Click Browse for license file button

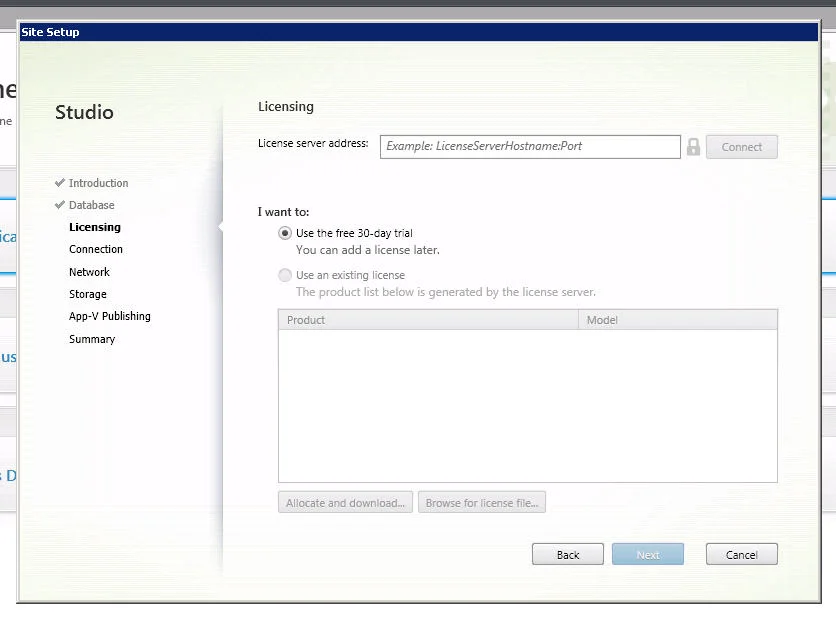[x=481, y=503]
